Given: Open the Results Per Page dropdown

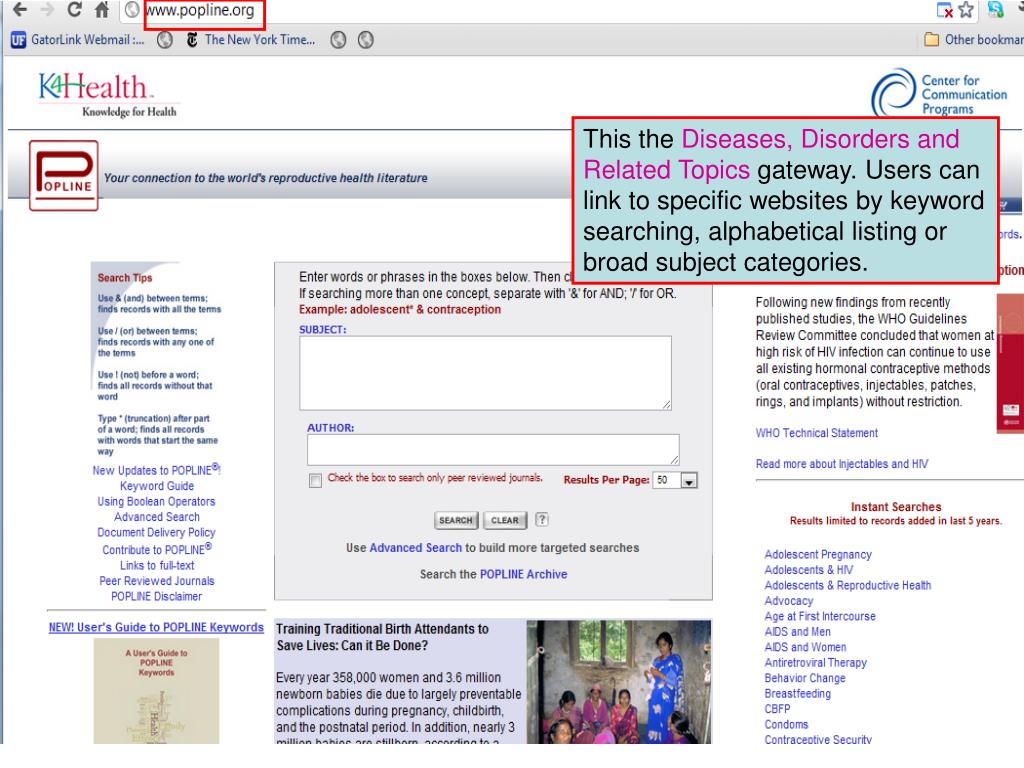Looking at the screenshot, I should (675, 480).
